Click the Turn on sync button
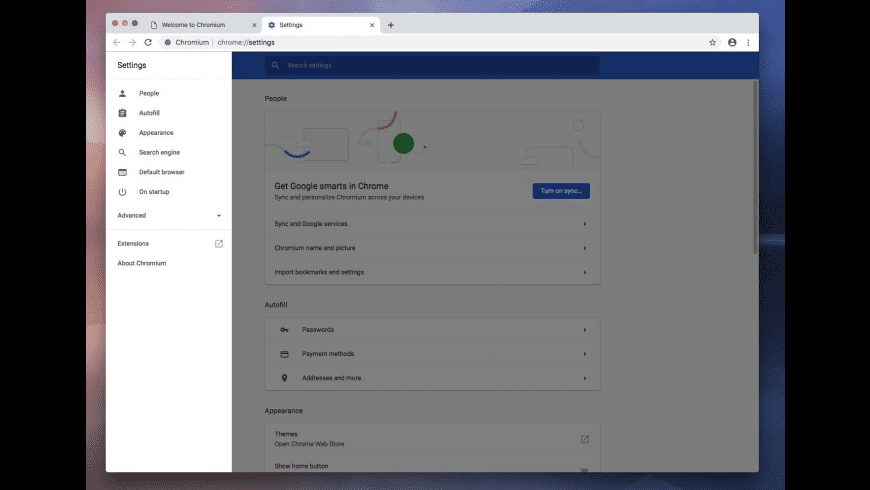 pyautogui.click(x=561, y=191)
